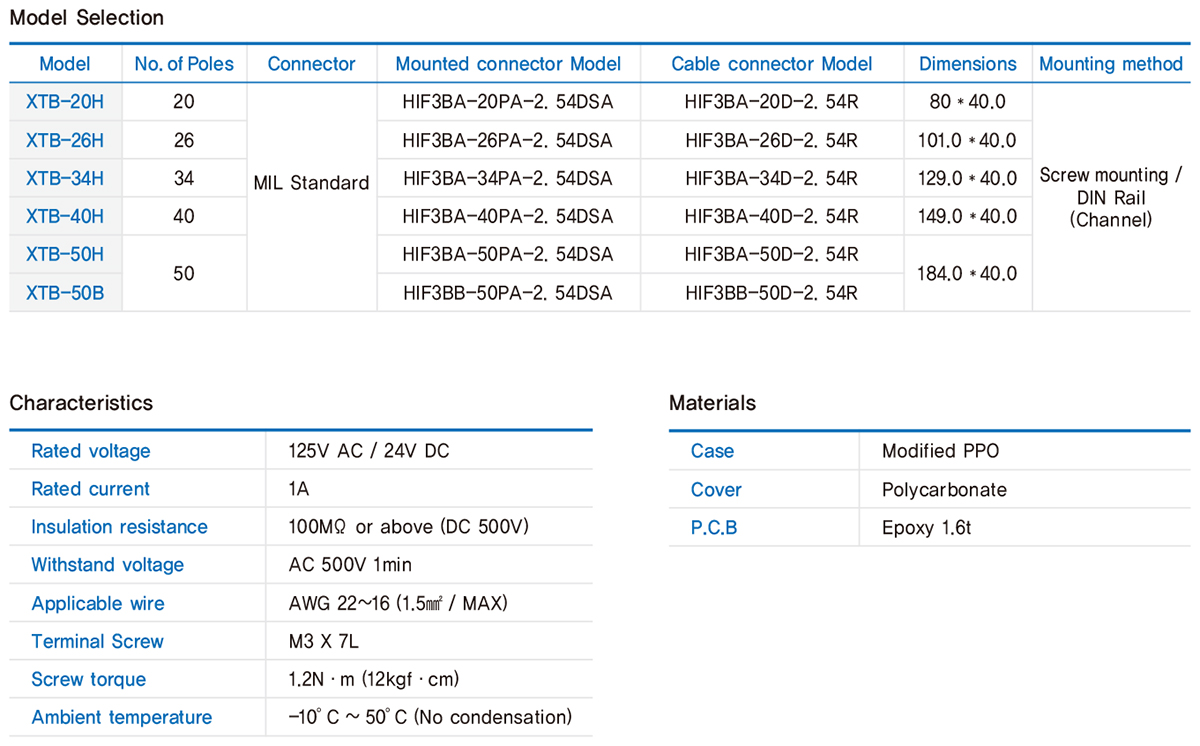The image size is (1200, 746).
Task: Click the Ambient temperature label
Action: [120, 717]
